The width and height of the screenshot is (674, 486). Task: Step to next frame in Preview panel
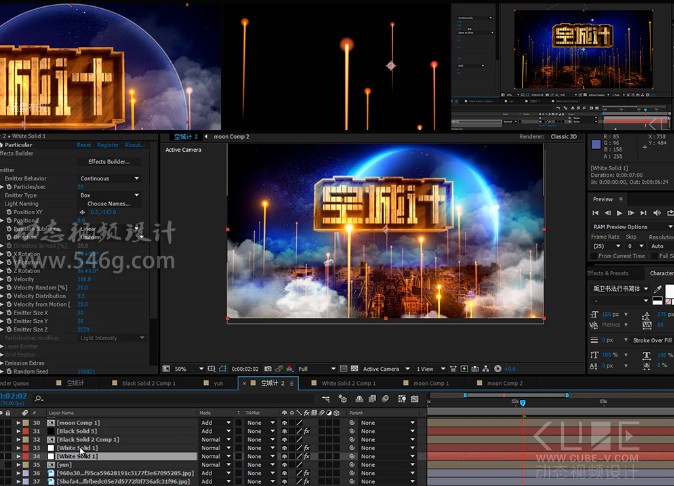click(x=631, y=213)
